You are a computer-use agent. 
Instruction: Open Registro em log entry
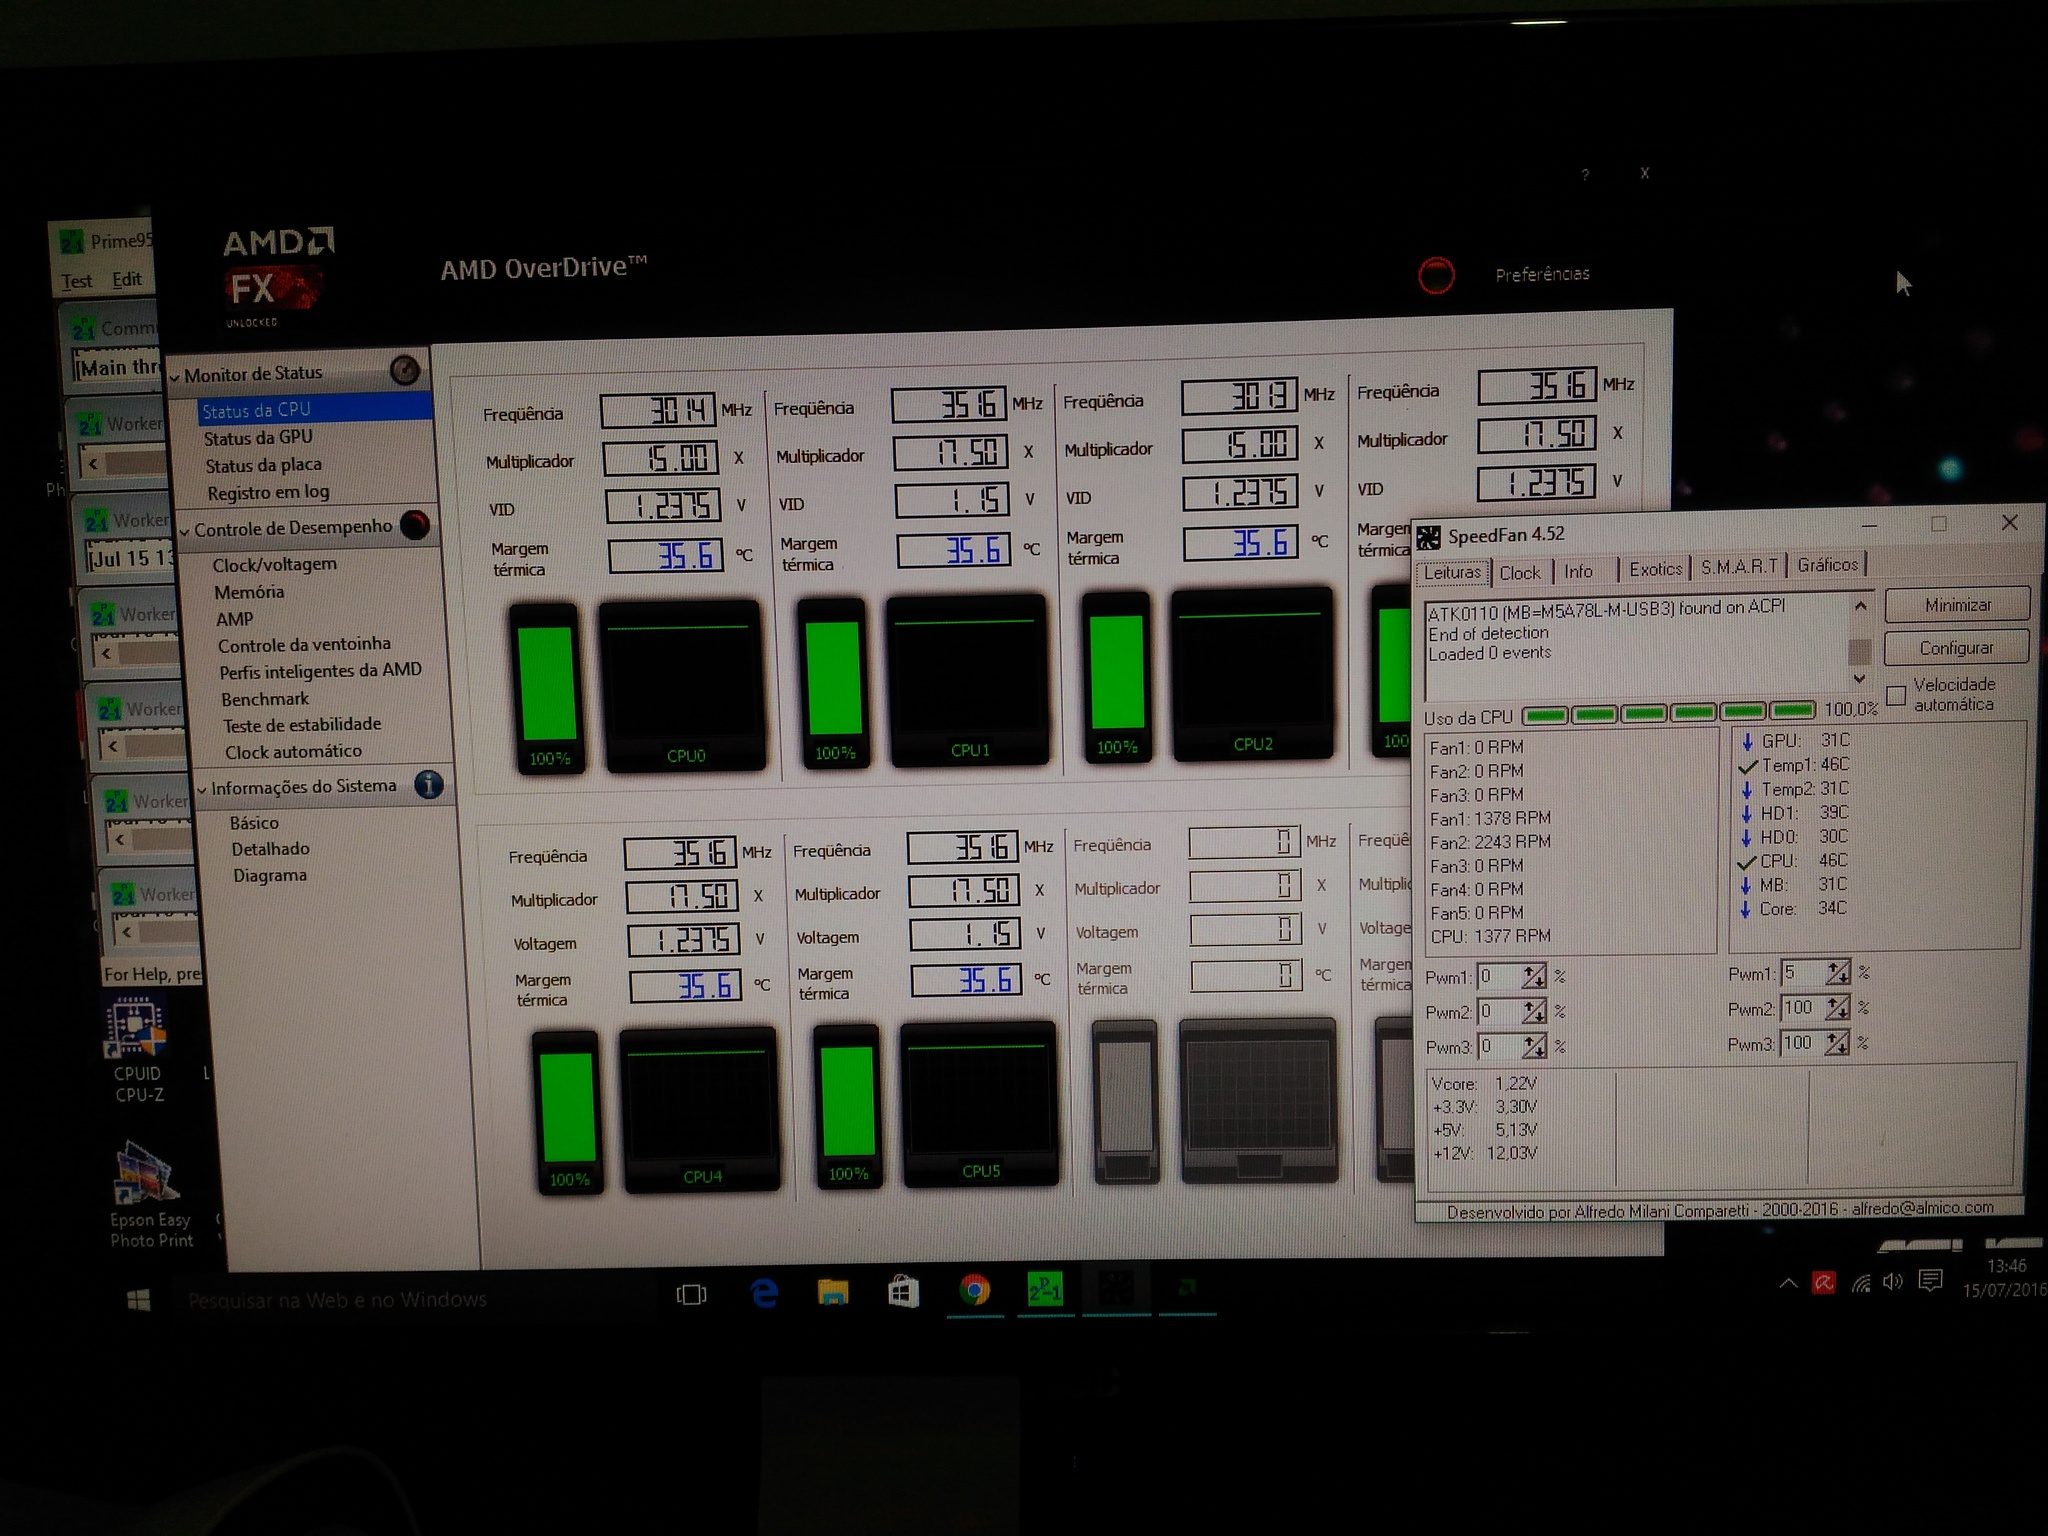coord(268,492)
